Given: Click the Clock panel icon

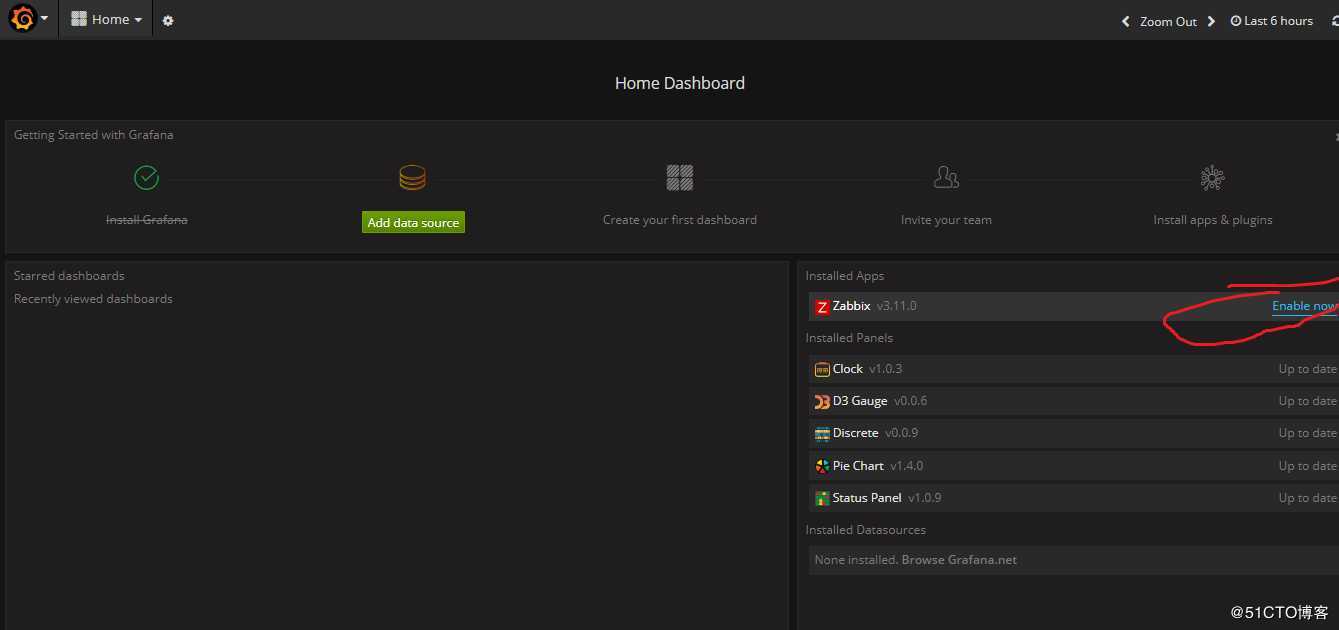Looking at the screenshot, I should point(822,369).
